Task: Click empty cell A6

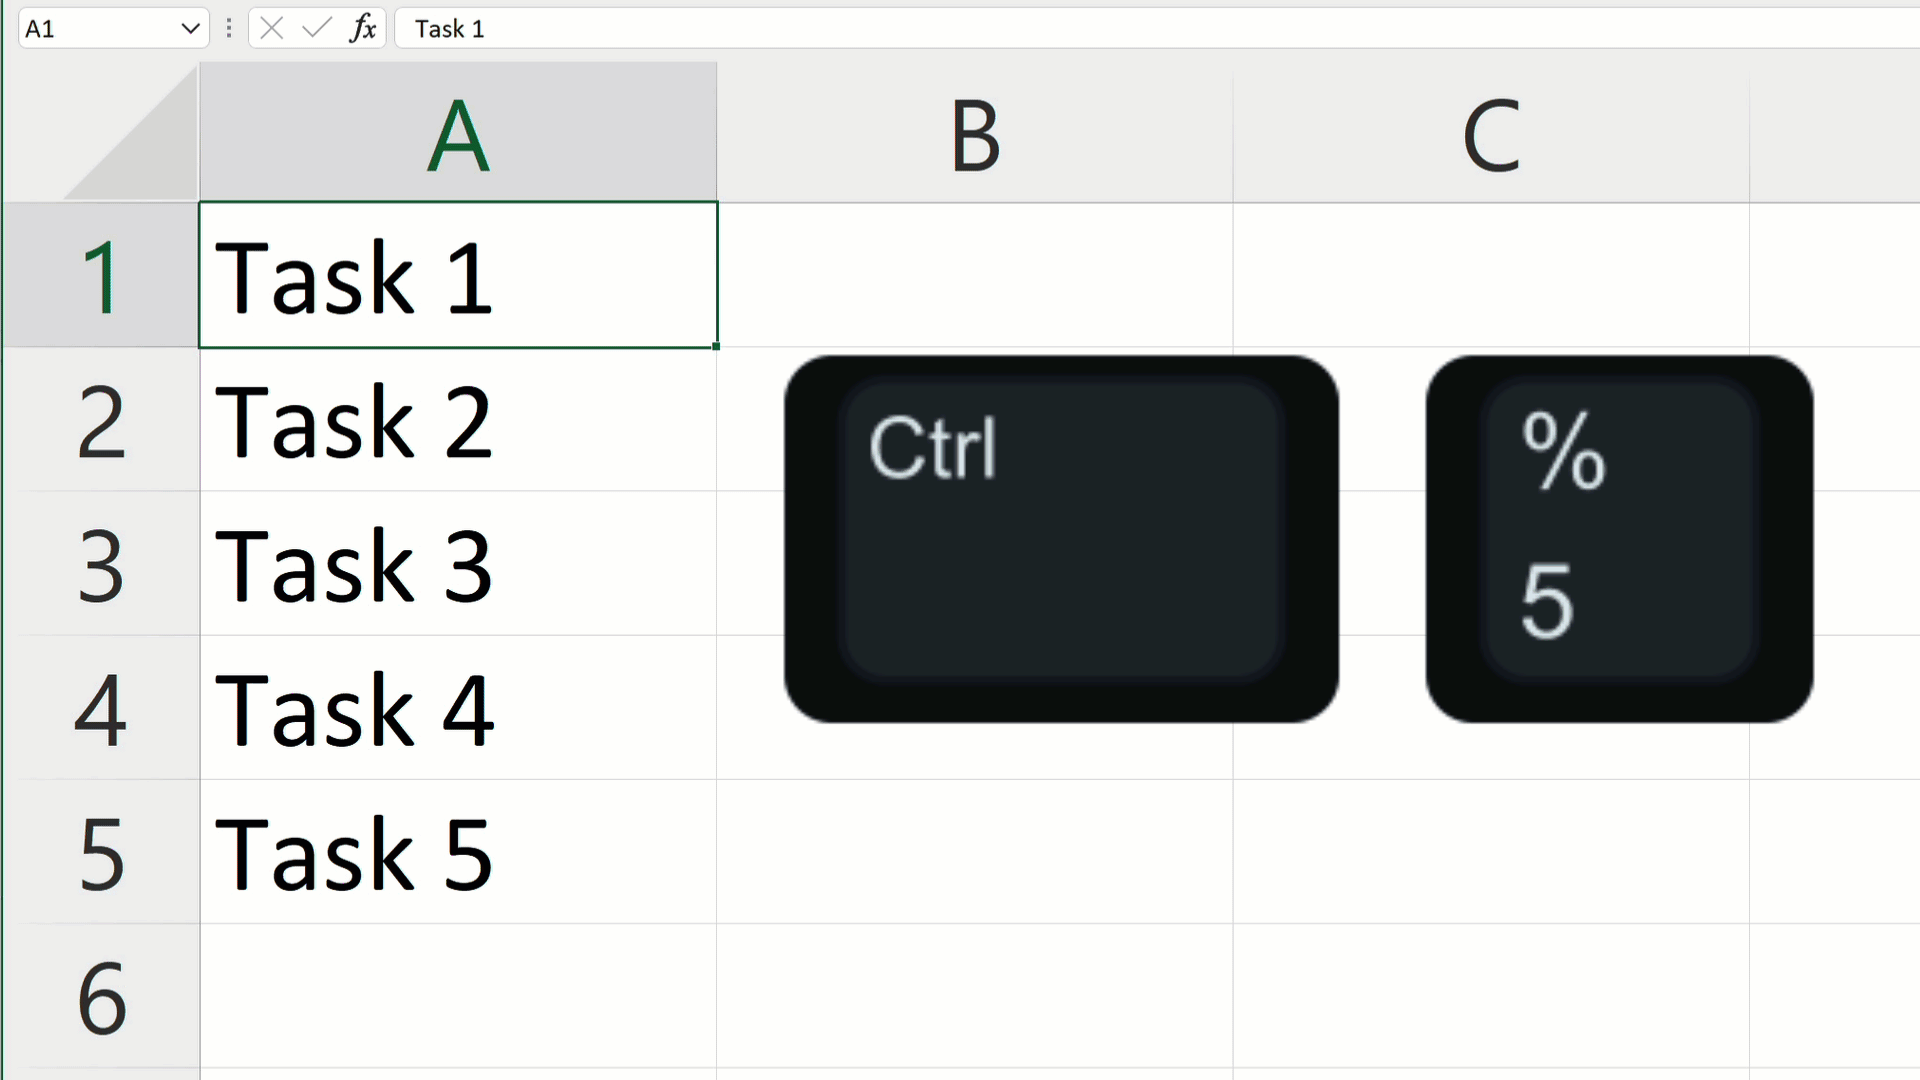Action: (458, 997)
